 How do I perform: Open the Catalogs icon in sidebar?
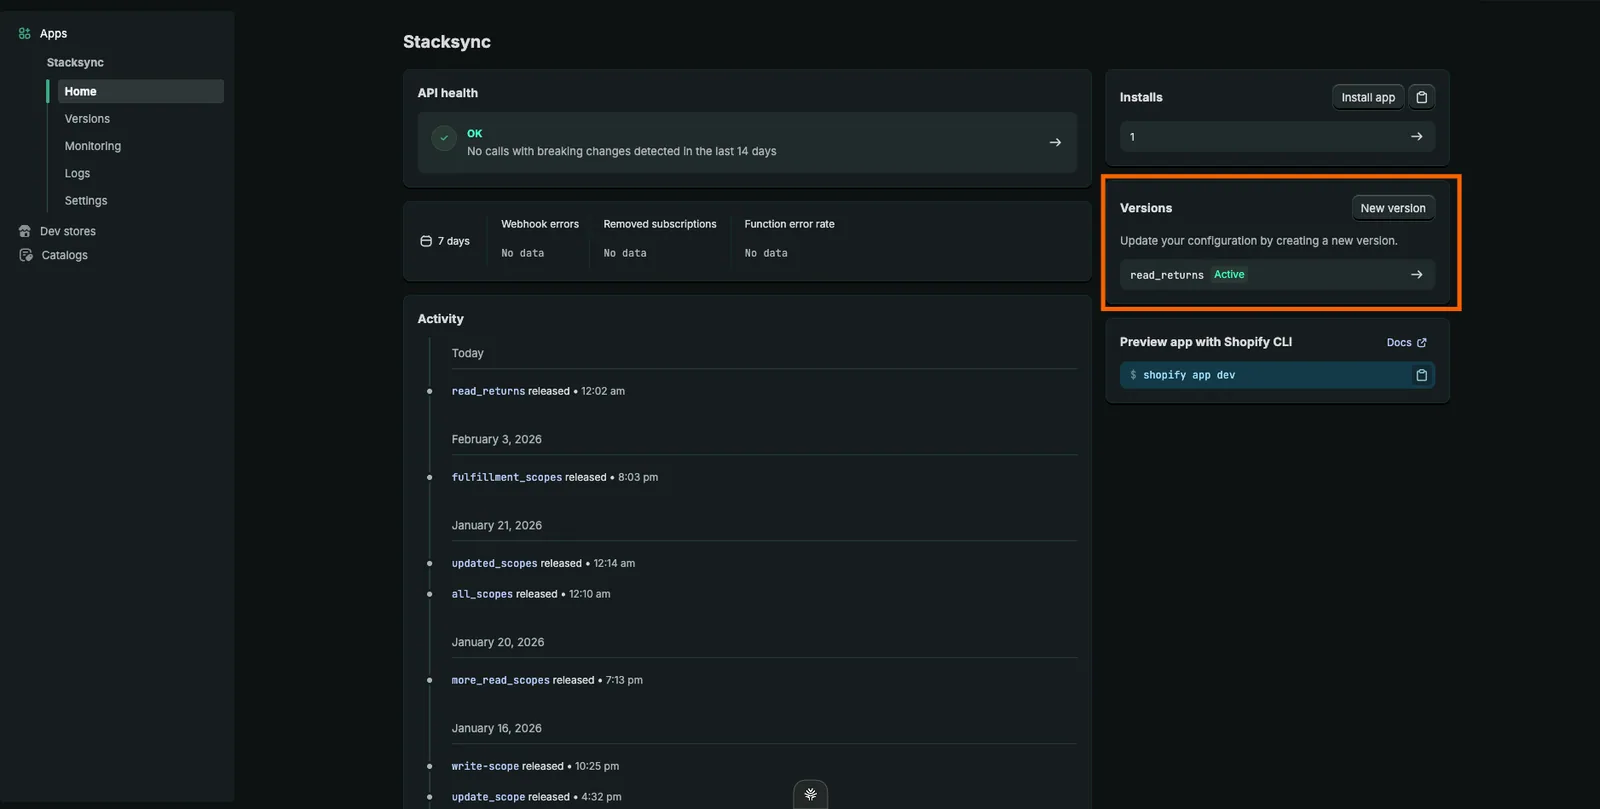point(26,255)
